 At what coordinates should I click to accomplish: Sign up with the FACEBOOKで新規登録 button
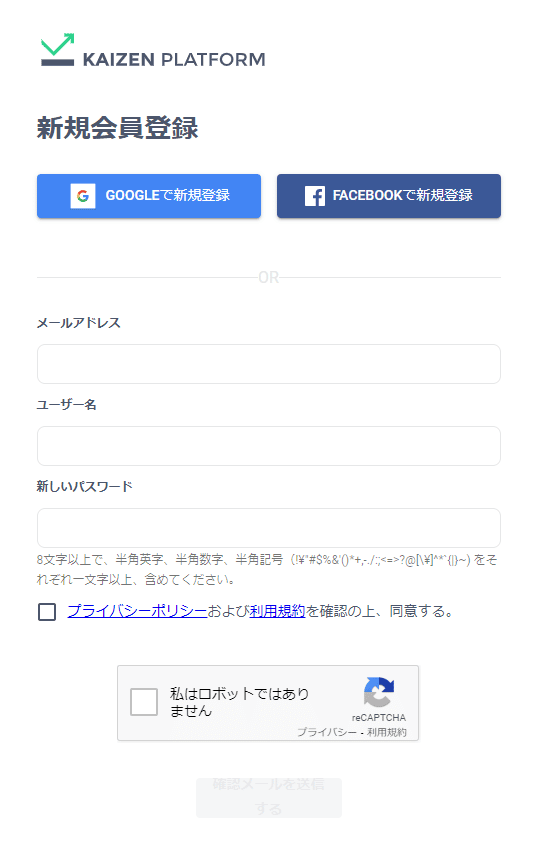click(389, 196)
